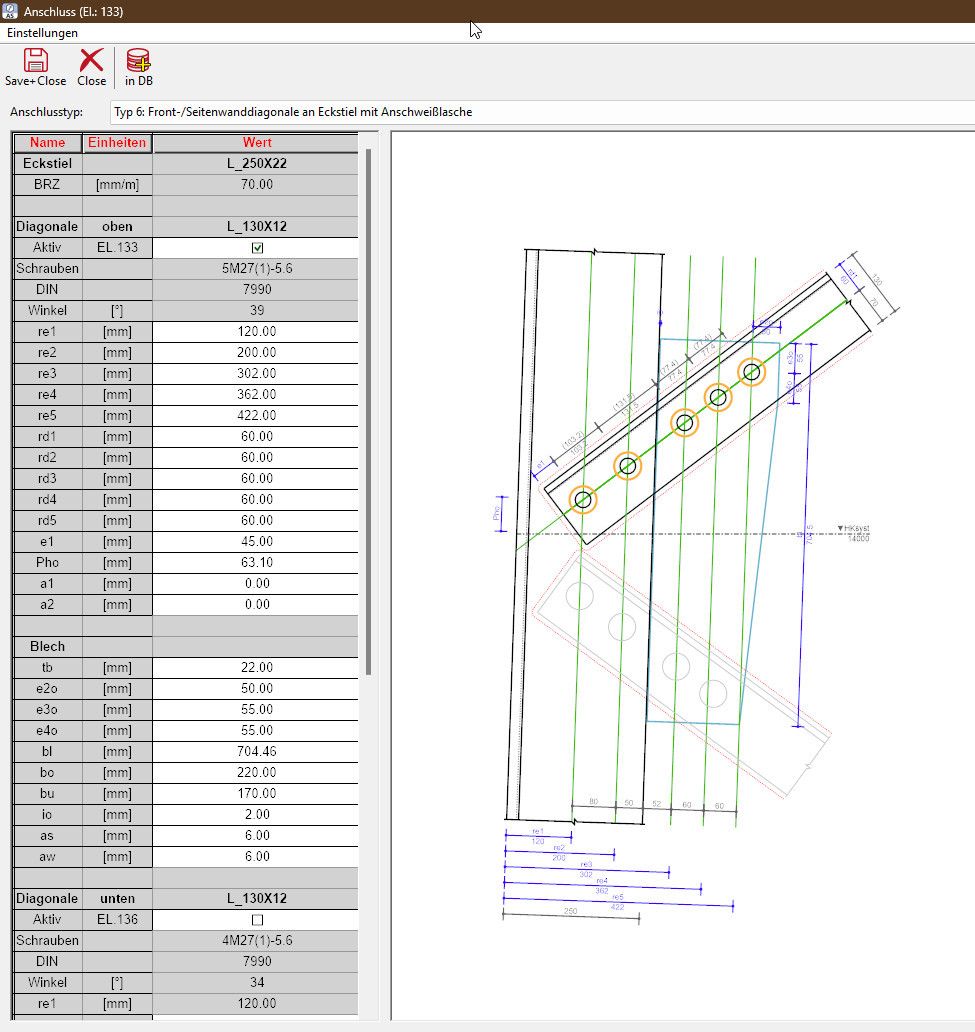This screenshot has height=1032, width=975.
Task: Uncheck Aktiv checkbox for EL.133
Action: (x=257, y=248)
